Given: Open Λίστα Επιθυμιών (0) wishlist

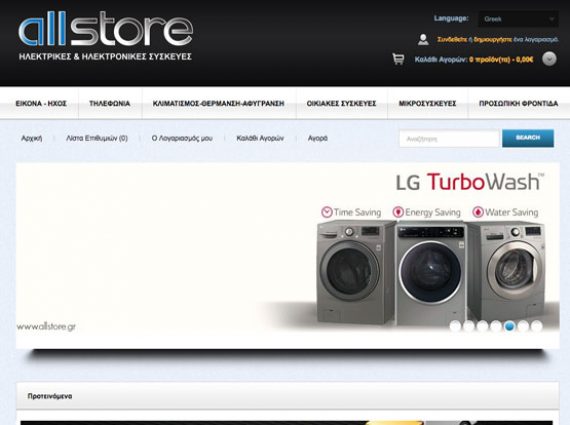Looking at the screenshot, I should pyautogui.click(x=97, y=138).
